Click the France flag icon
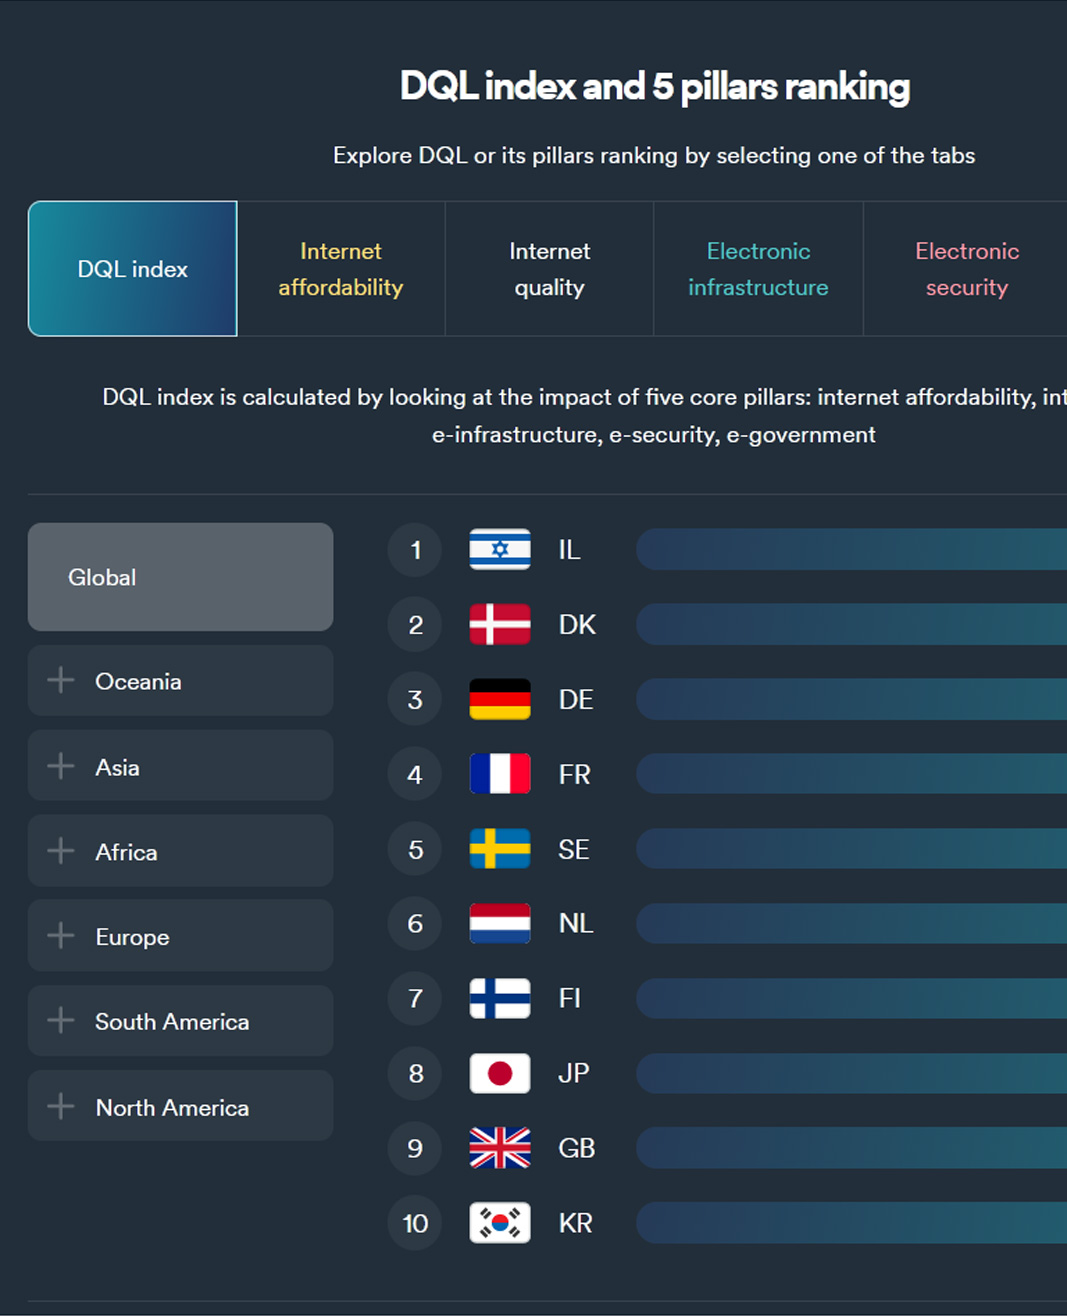This screenshot has height=1316, width=1067. point(500,774)
